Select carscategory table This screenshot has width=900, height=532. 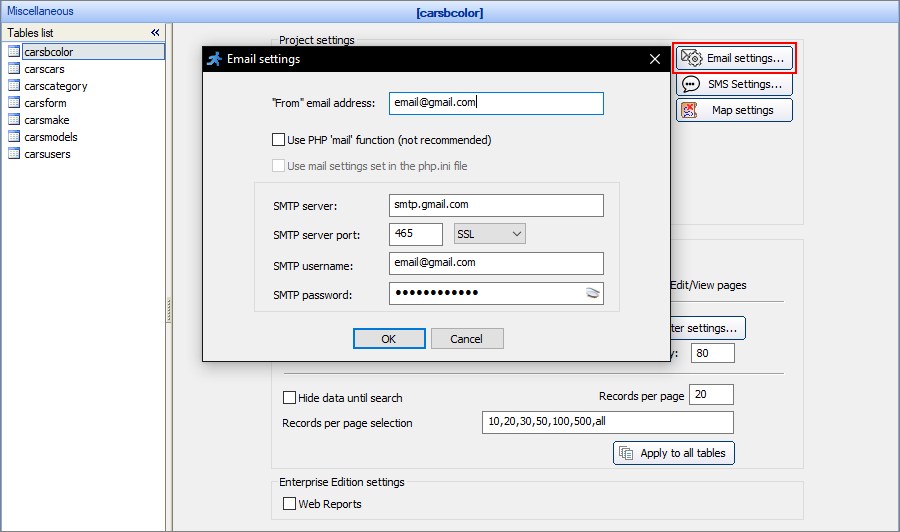56,86
